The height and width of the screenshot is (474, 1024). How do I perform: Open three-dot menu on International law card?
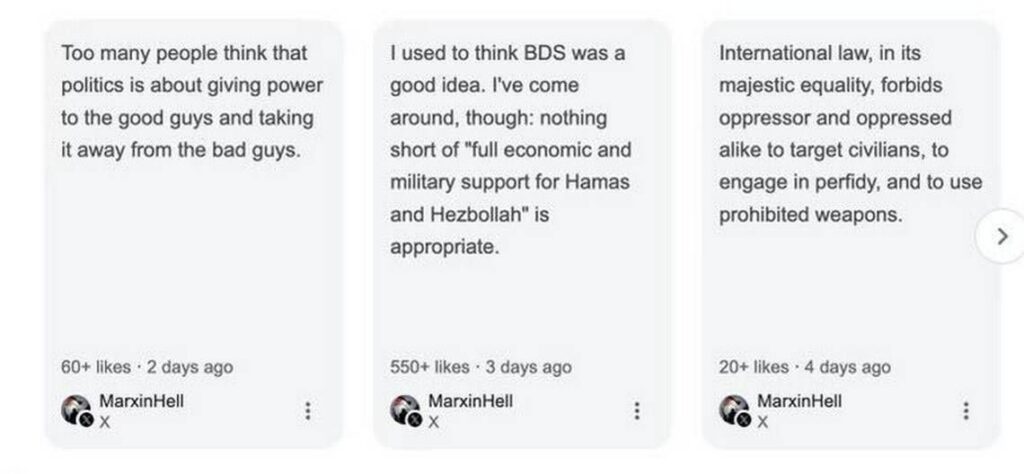coord(966,411)
